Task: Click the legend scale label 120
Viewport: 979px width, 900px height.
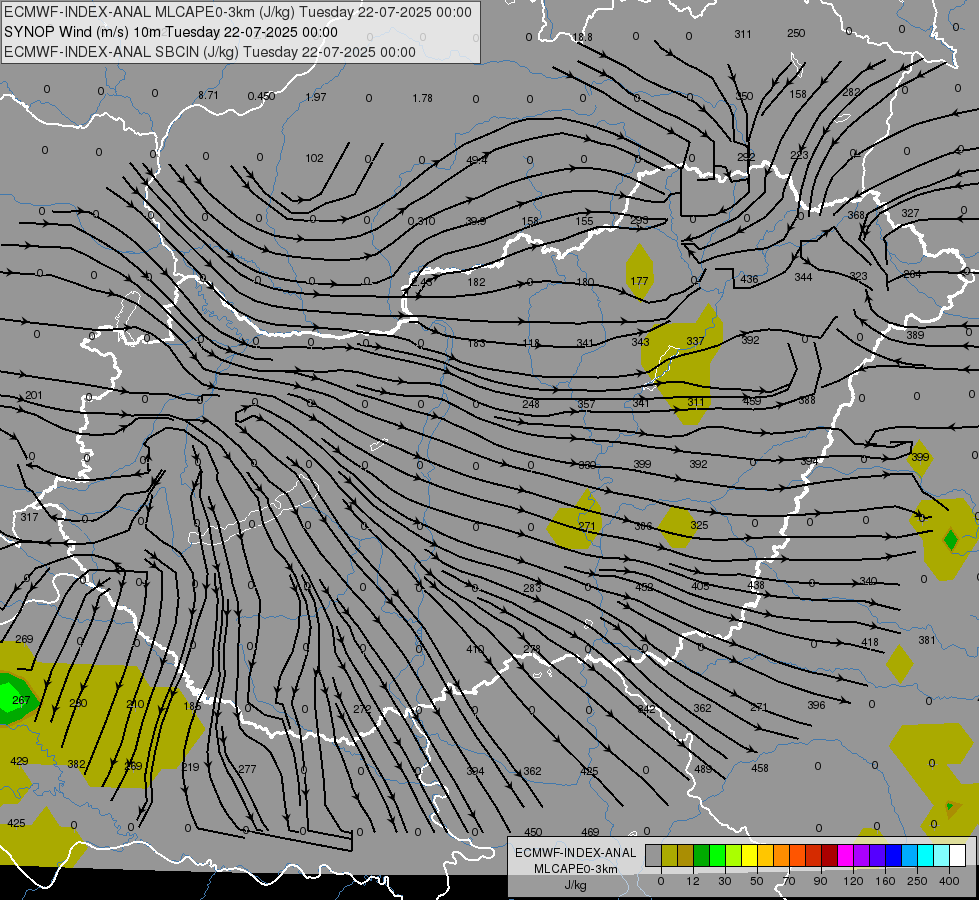Action: click(x=853, y=881)
